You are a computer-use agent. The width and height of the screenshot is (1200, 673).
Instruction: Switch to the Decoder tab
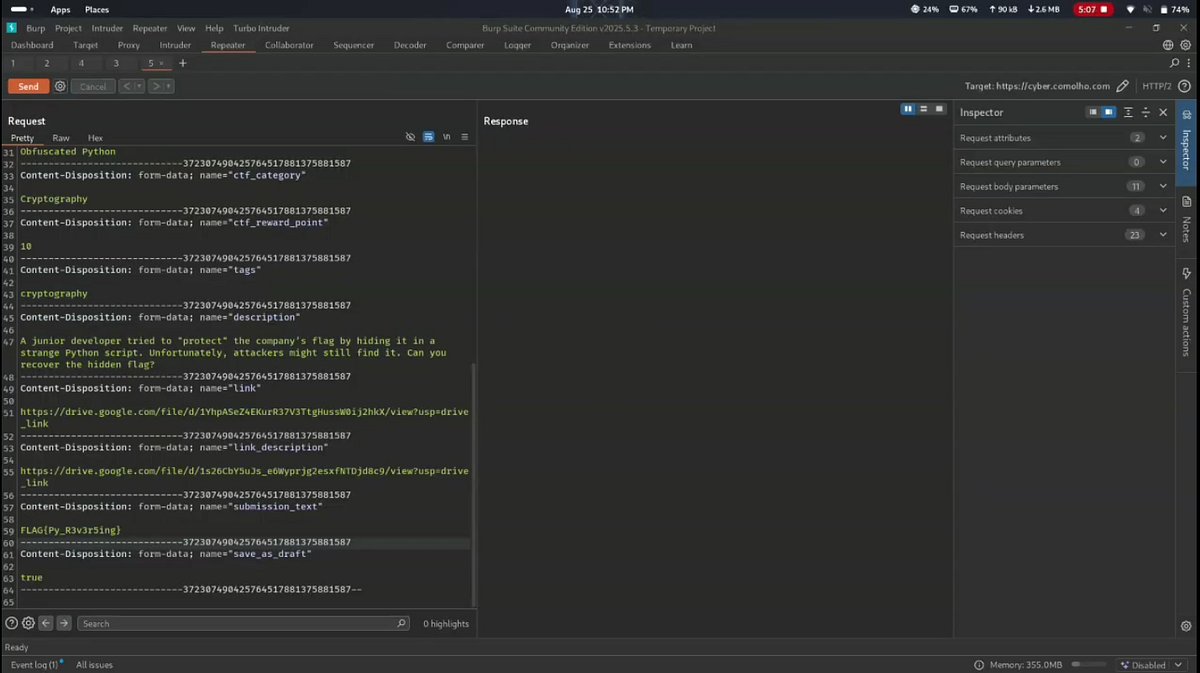click(x=410, y=45)
